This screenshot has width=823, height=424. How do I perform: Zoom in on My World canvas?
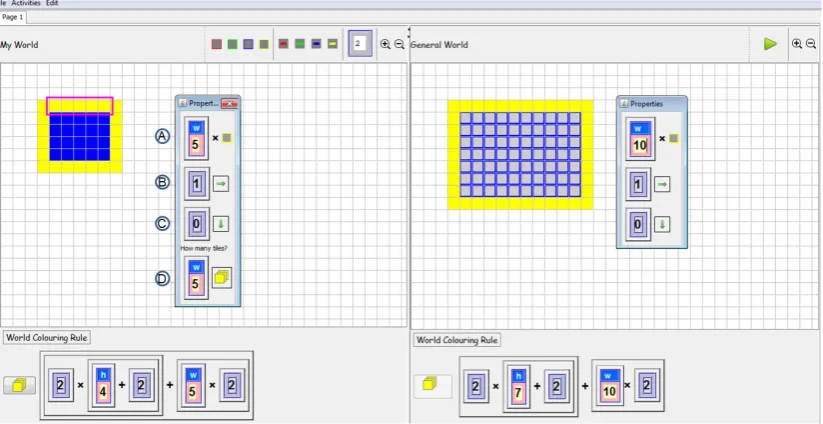pyautogui.click(x=385, y=45)
